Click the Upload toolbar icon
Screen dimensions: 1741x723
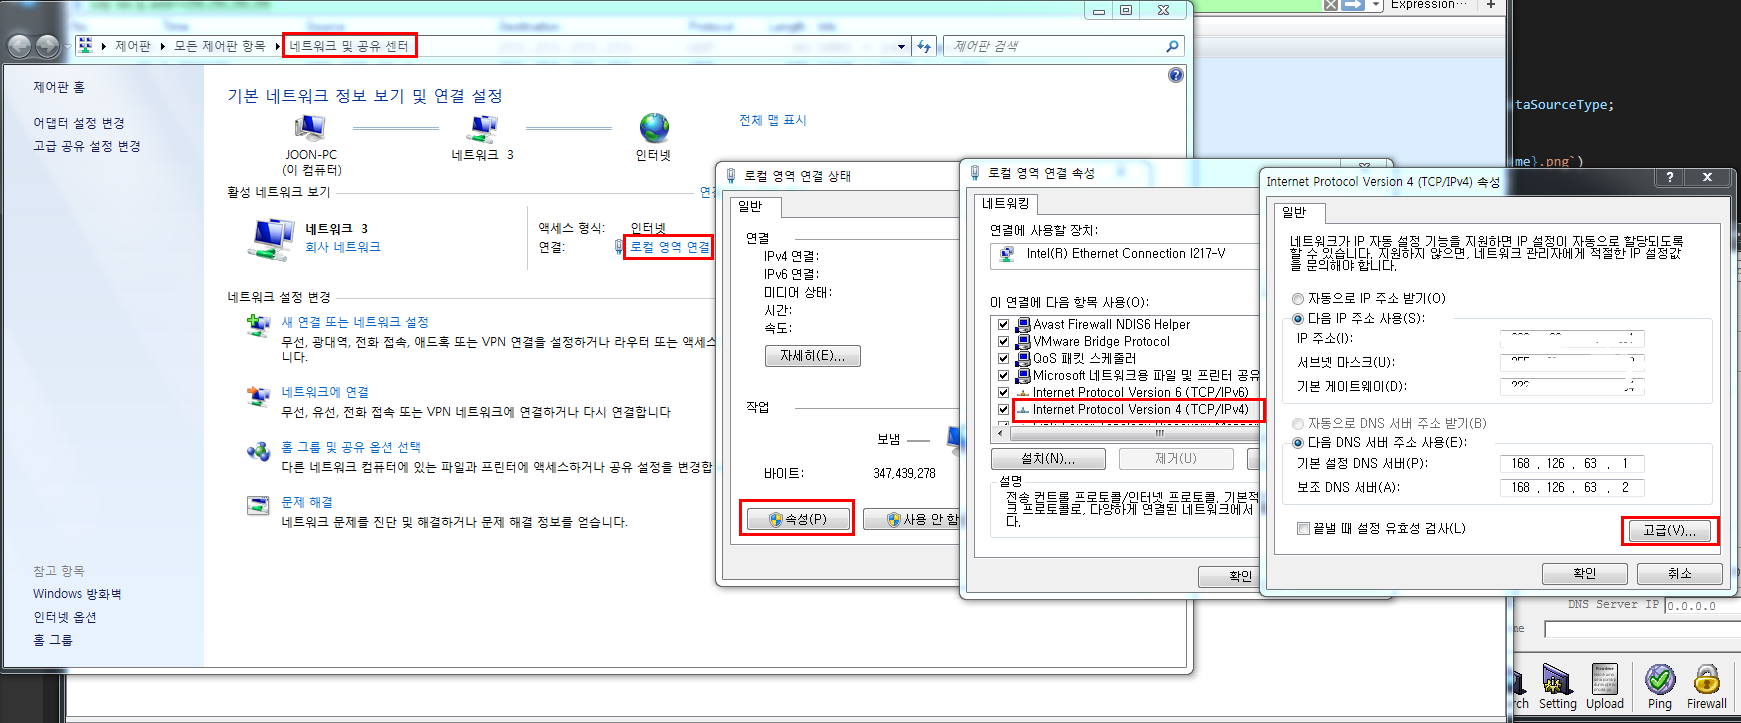click(1604, 680)
